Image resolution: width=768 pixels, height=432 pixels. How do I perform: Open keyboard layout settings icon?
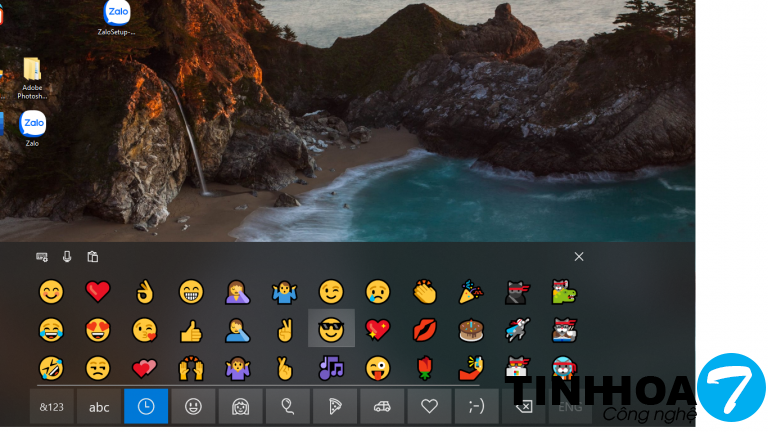point(42,257)
